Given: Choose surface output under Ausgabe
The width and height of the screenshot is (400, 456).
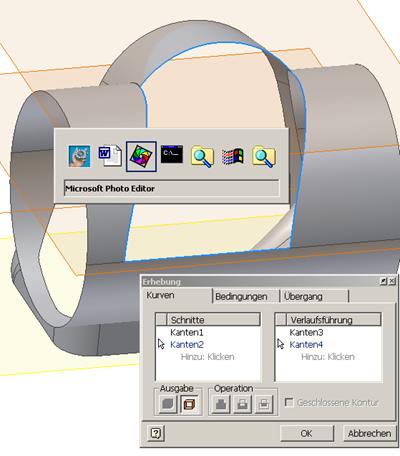Looking at the screenshot, I should tap(189, 404).
